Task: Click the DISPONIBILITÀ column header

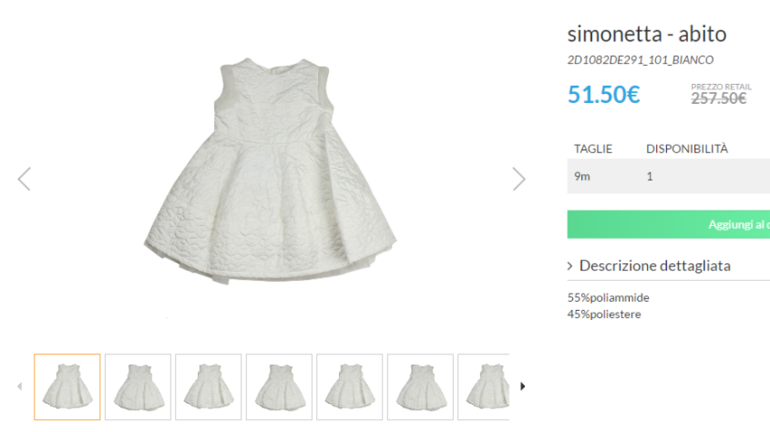Action: pos(687,149)
